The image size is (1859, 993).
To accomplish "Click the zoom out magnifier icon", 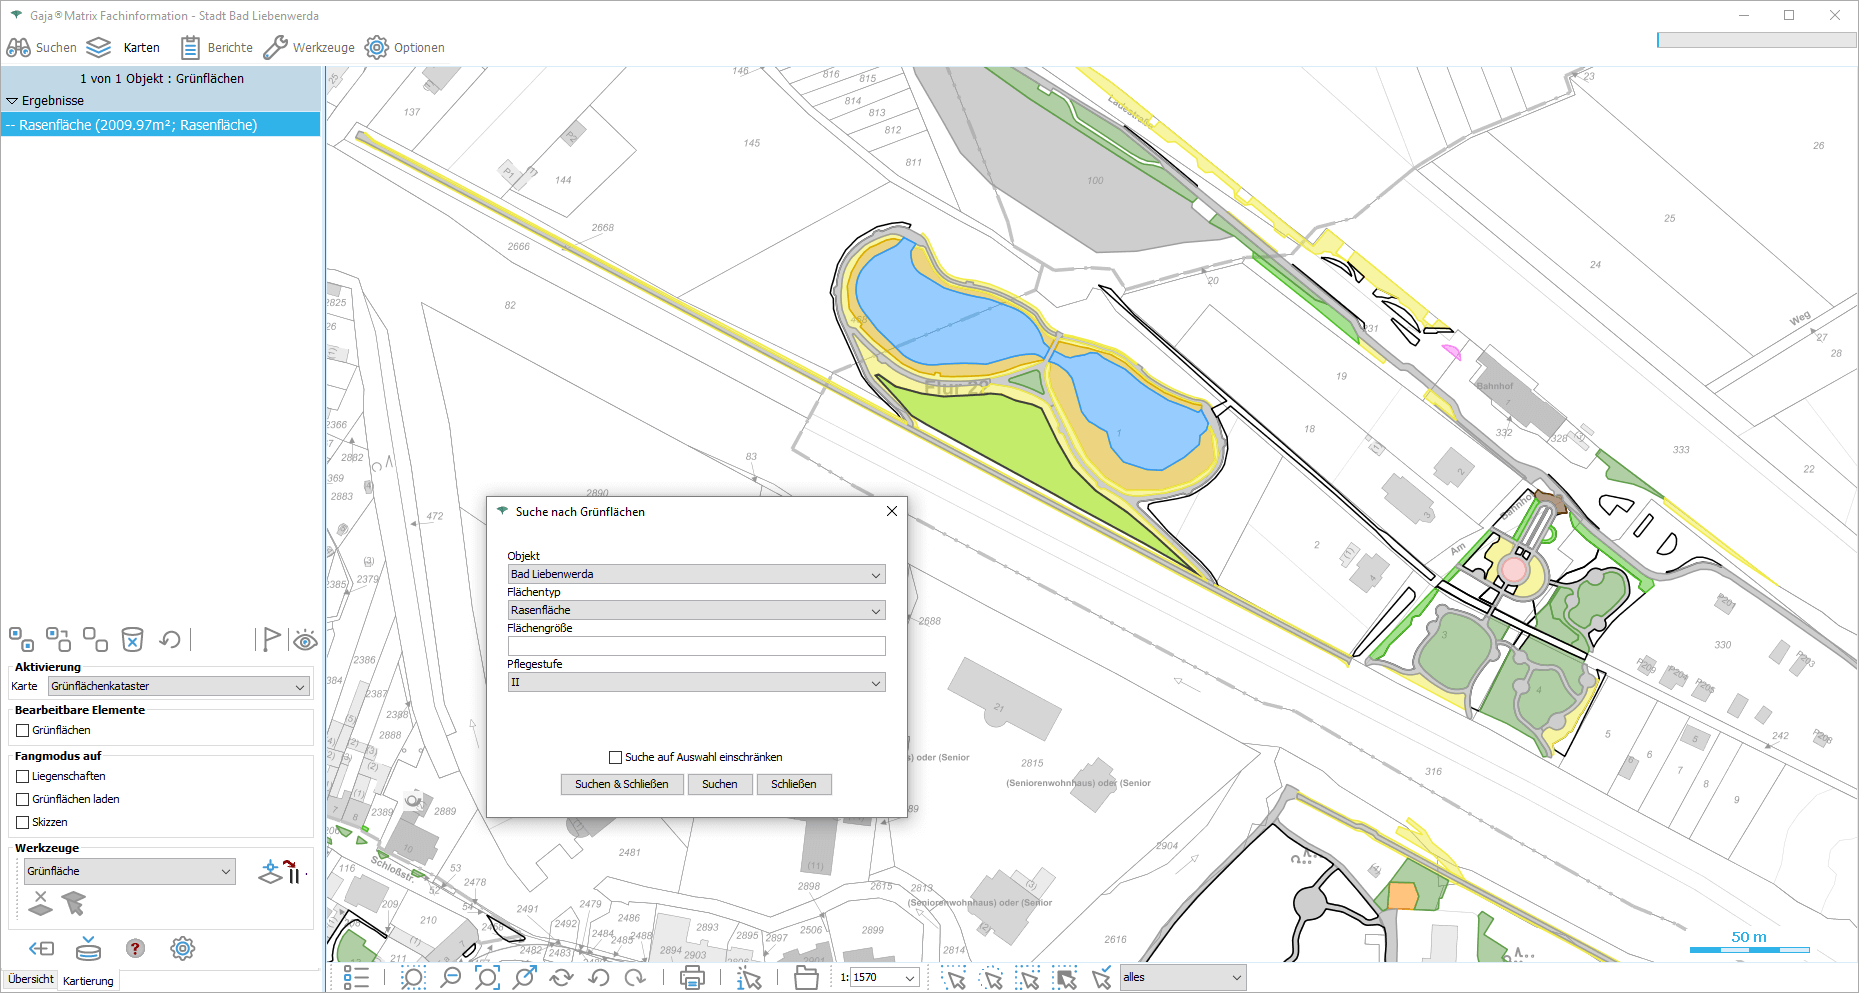I will (451, 978).
